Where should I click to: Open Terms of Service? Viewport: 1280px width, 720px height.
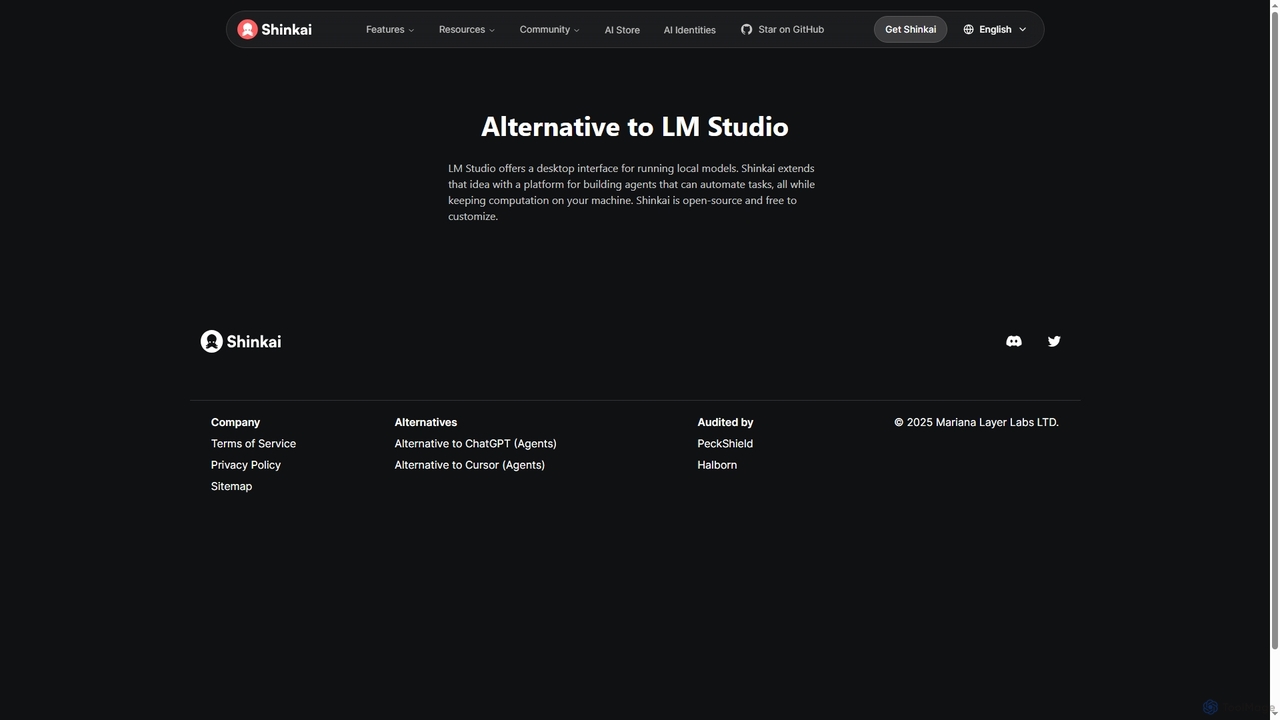click(x=253, y=444)
